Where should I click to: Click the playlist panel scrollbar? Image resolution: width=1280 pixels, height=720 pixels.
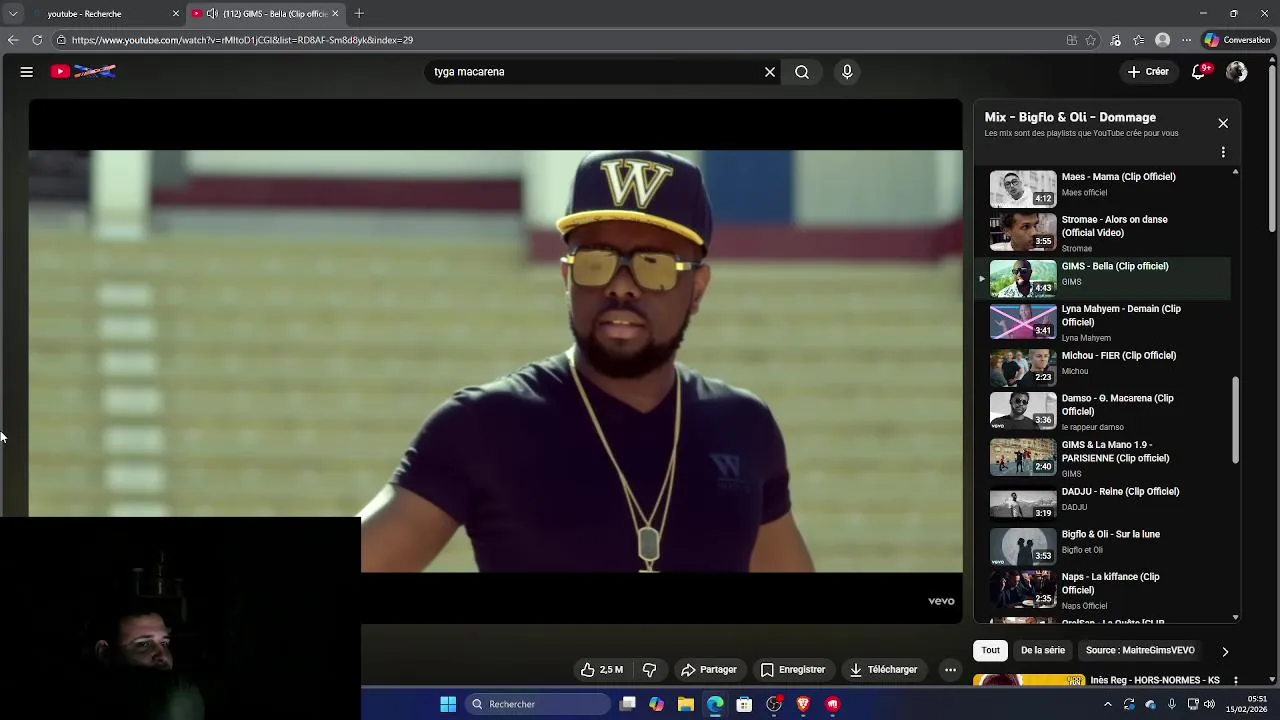(x=1236, y=420)
